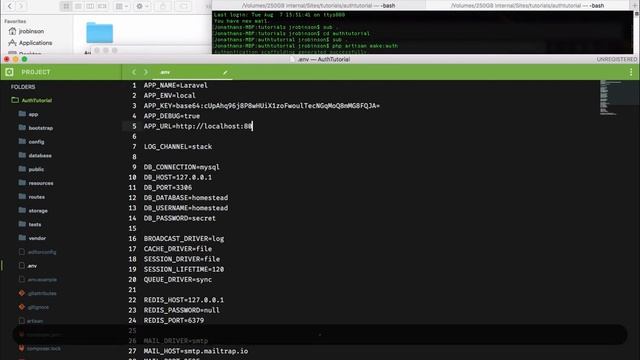
Task: Click the QUEUE_DRIVER=sync line
Action: pyautogui.click(x=178, y=280)
